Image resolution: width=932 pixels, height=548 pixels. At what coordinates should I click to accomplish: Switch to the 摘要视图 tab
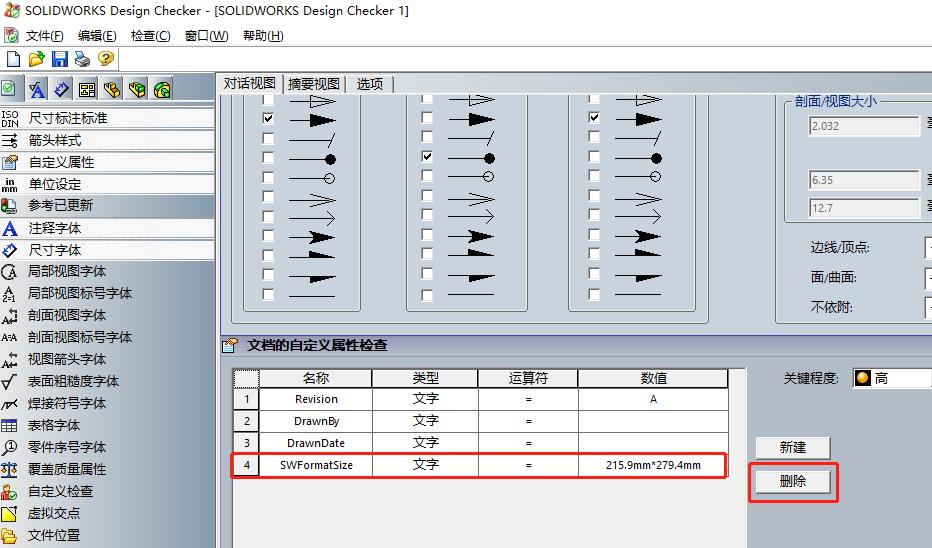(314, 84)
